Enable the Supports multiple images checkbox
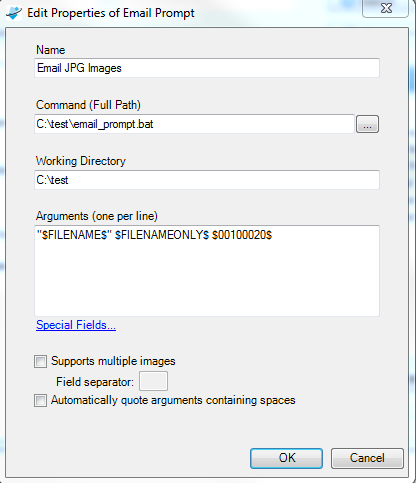The image size is (416, 483). [x=40, y=361]
